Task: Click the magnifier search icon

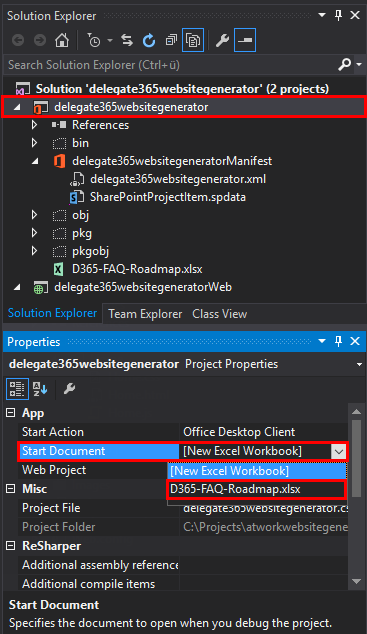Action: pos(344,64)
